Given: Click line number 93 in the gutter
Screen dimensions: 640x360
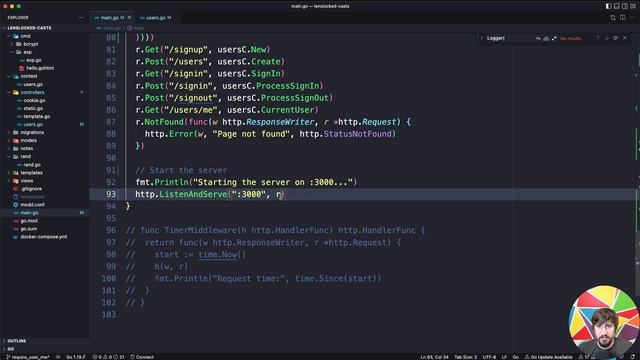Looking at the screenshot, I should (x=111, y=194).
